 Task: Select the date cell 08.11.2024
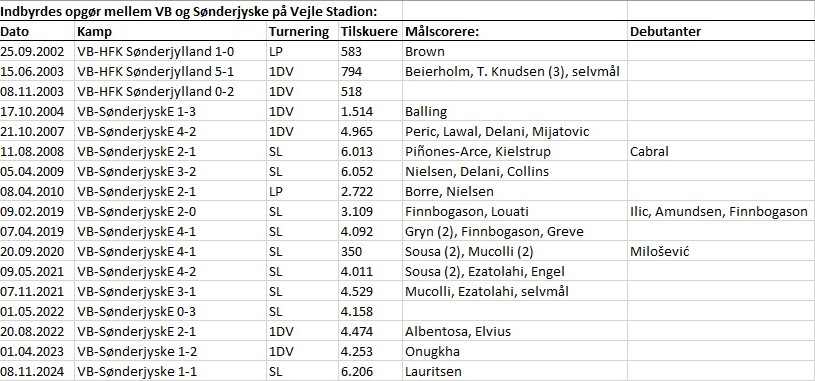pos(37,371)
